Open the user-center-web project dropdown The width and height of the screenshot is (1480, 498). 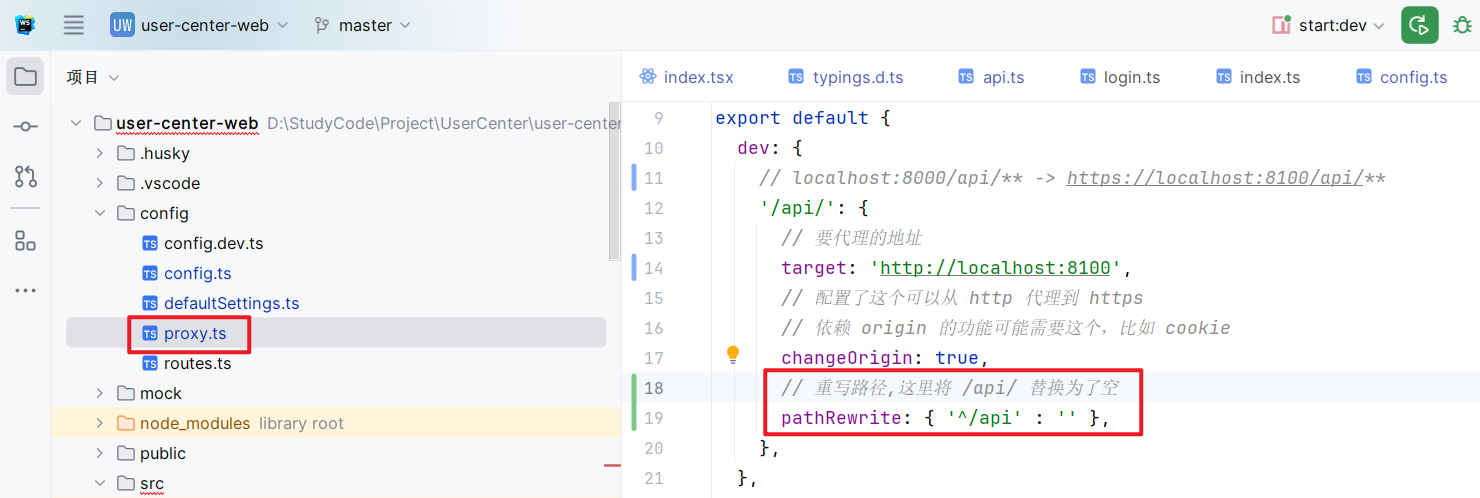pos(200,25)
